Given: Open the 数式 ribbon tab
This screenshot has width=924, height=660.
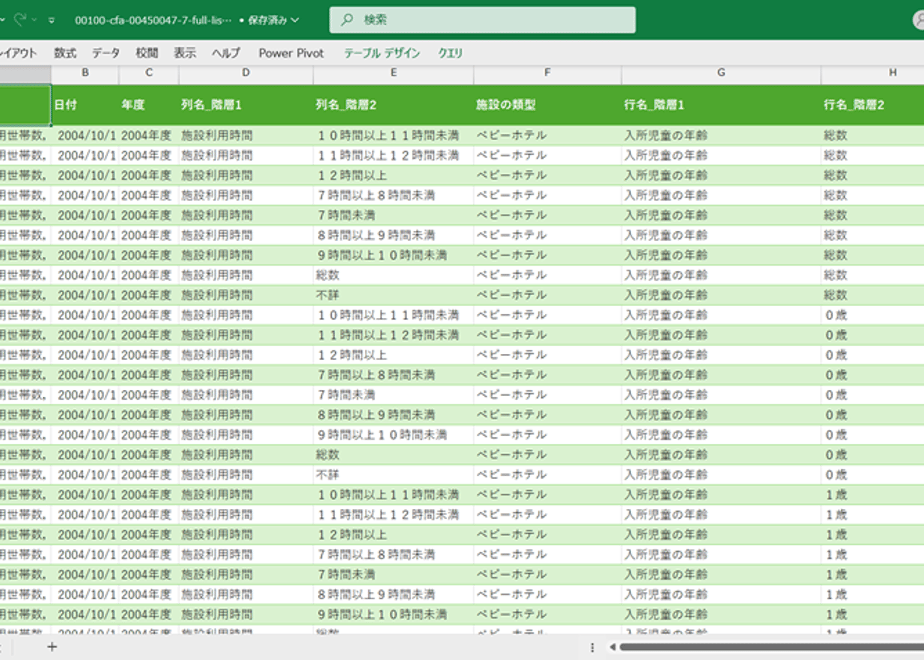Looking at the screenshot, I should [65, 53].
